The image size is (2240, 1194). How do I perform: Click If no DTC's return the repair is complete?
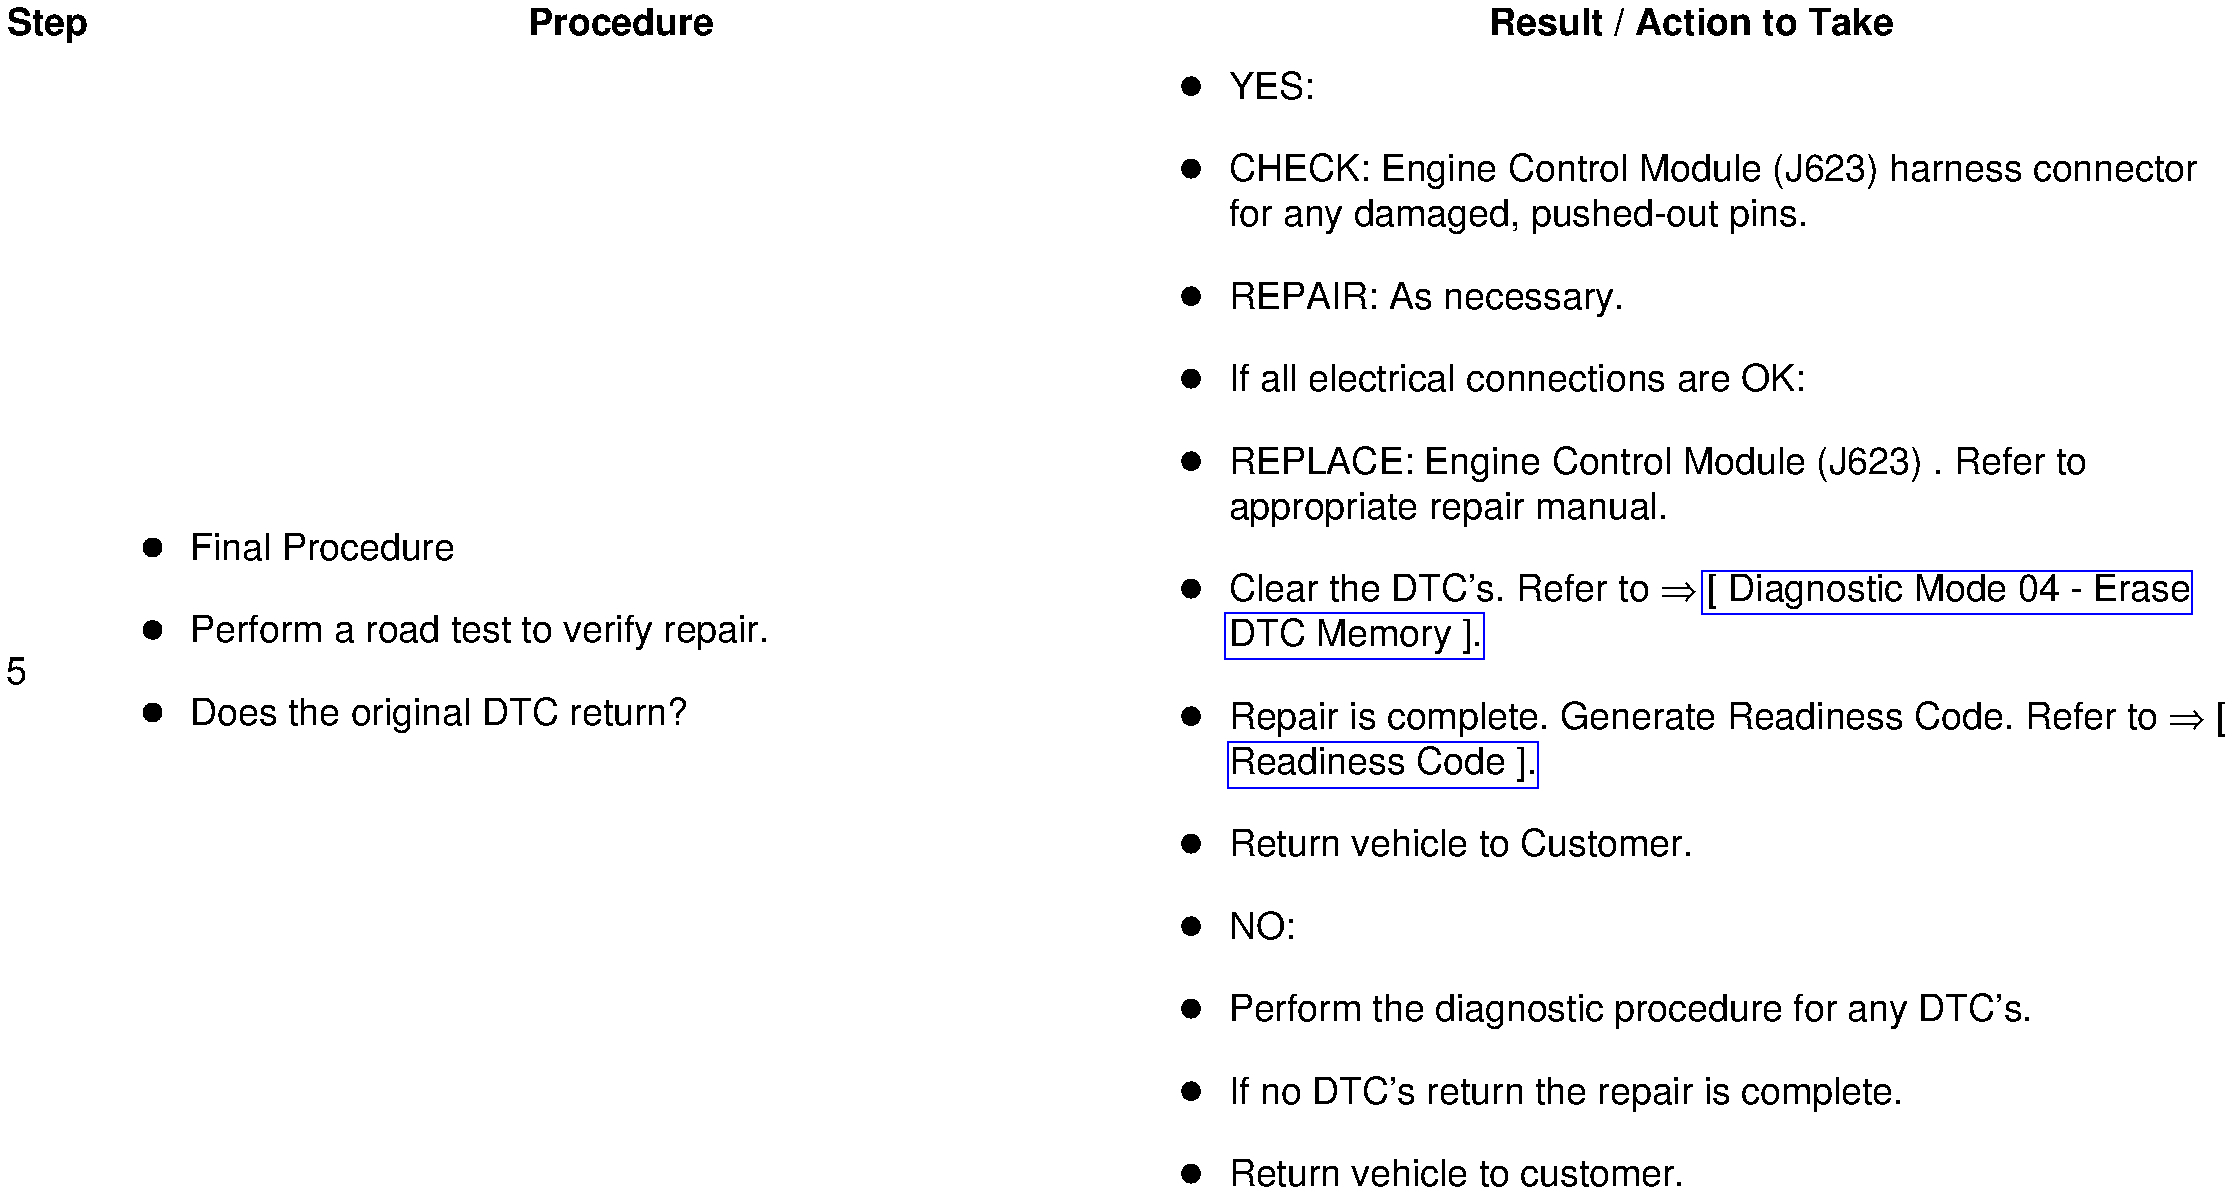pos(1565,1092)
